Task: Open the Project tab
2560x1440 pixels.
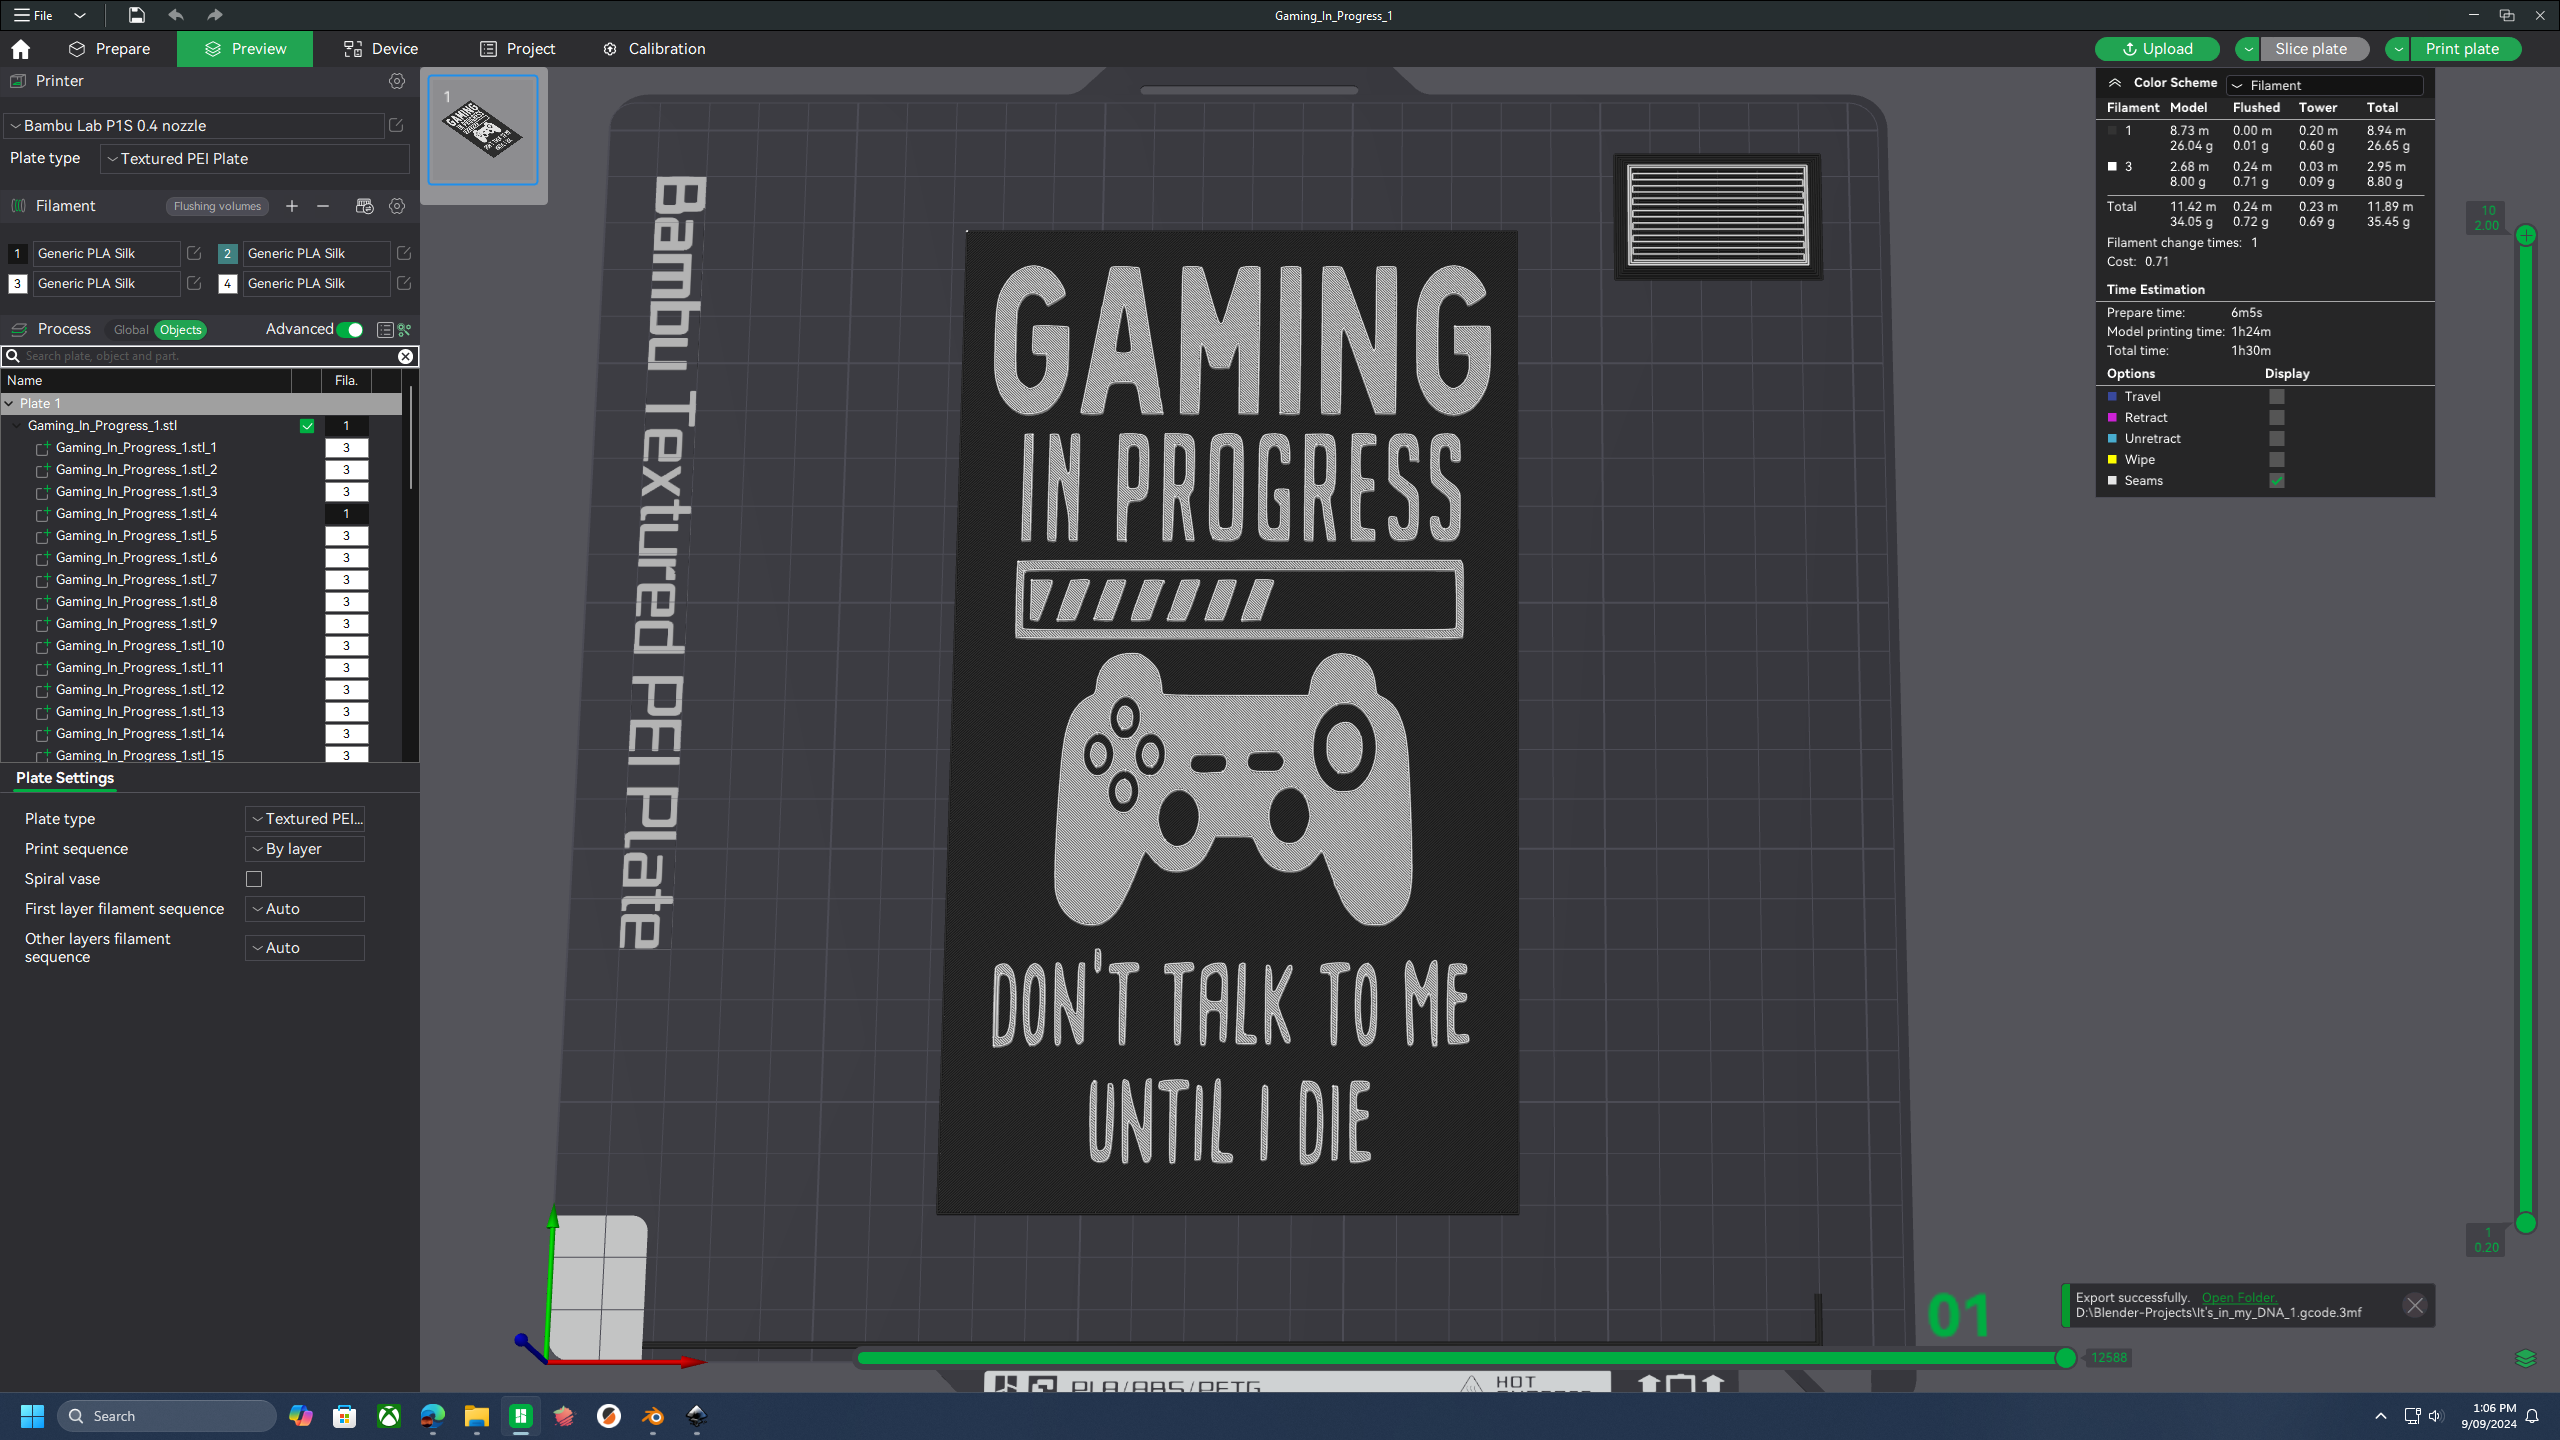Action: pos(517,49)
